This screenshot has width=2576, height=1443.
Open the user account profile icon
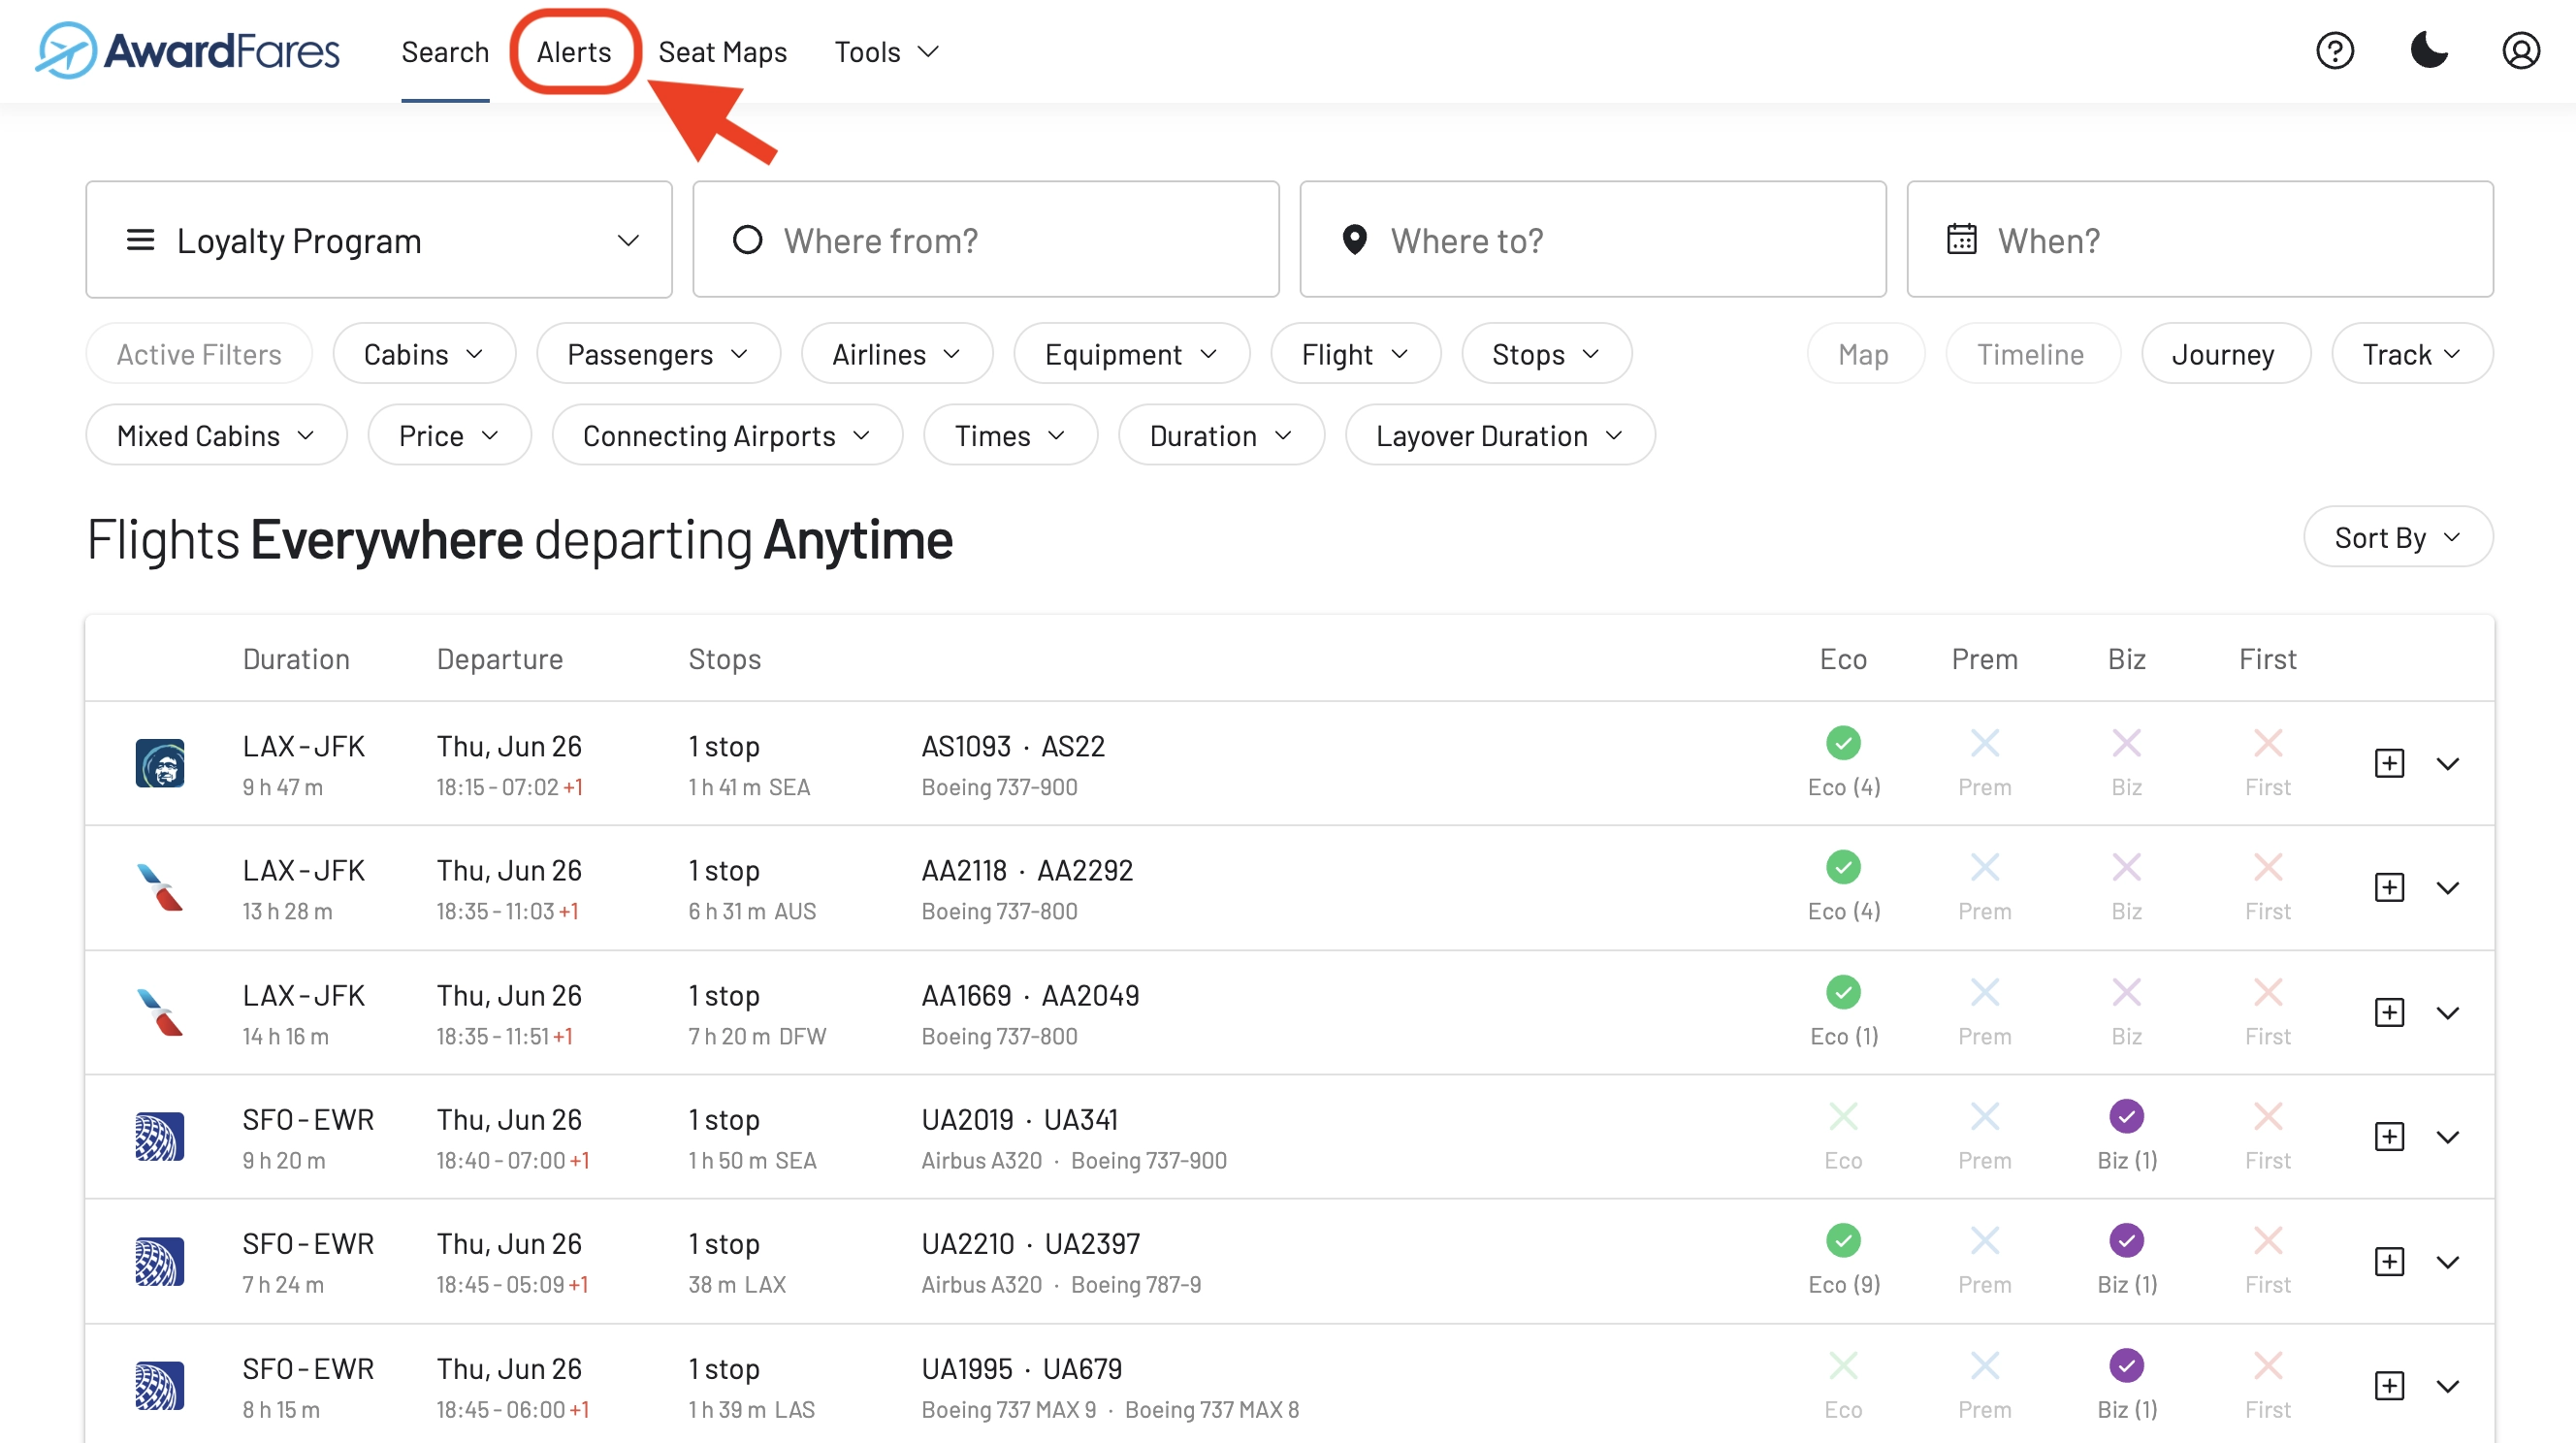coord(2521,51)
